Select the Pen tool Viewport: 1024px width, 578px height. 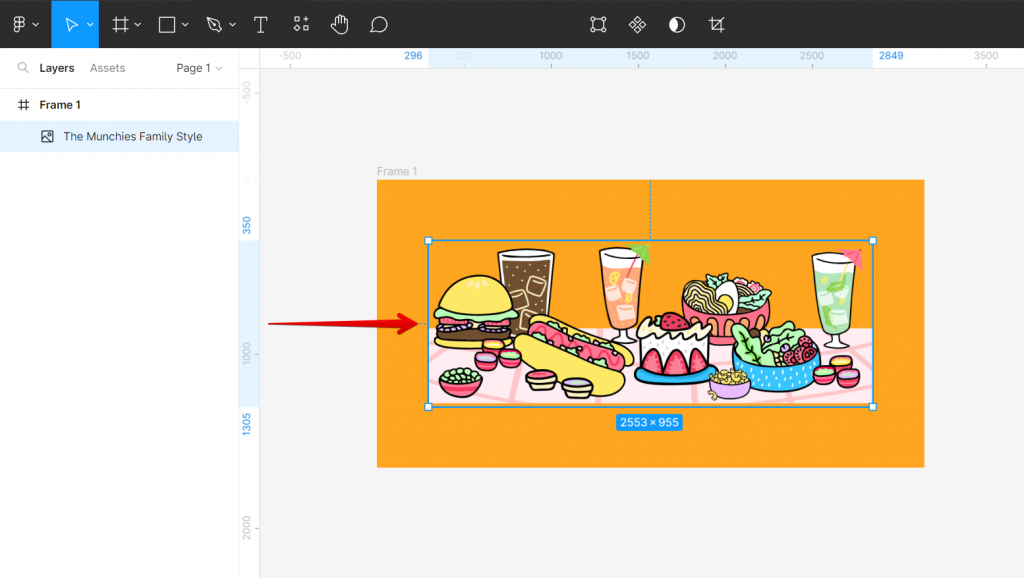click(213, 24)
